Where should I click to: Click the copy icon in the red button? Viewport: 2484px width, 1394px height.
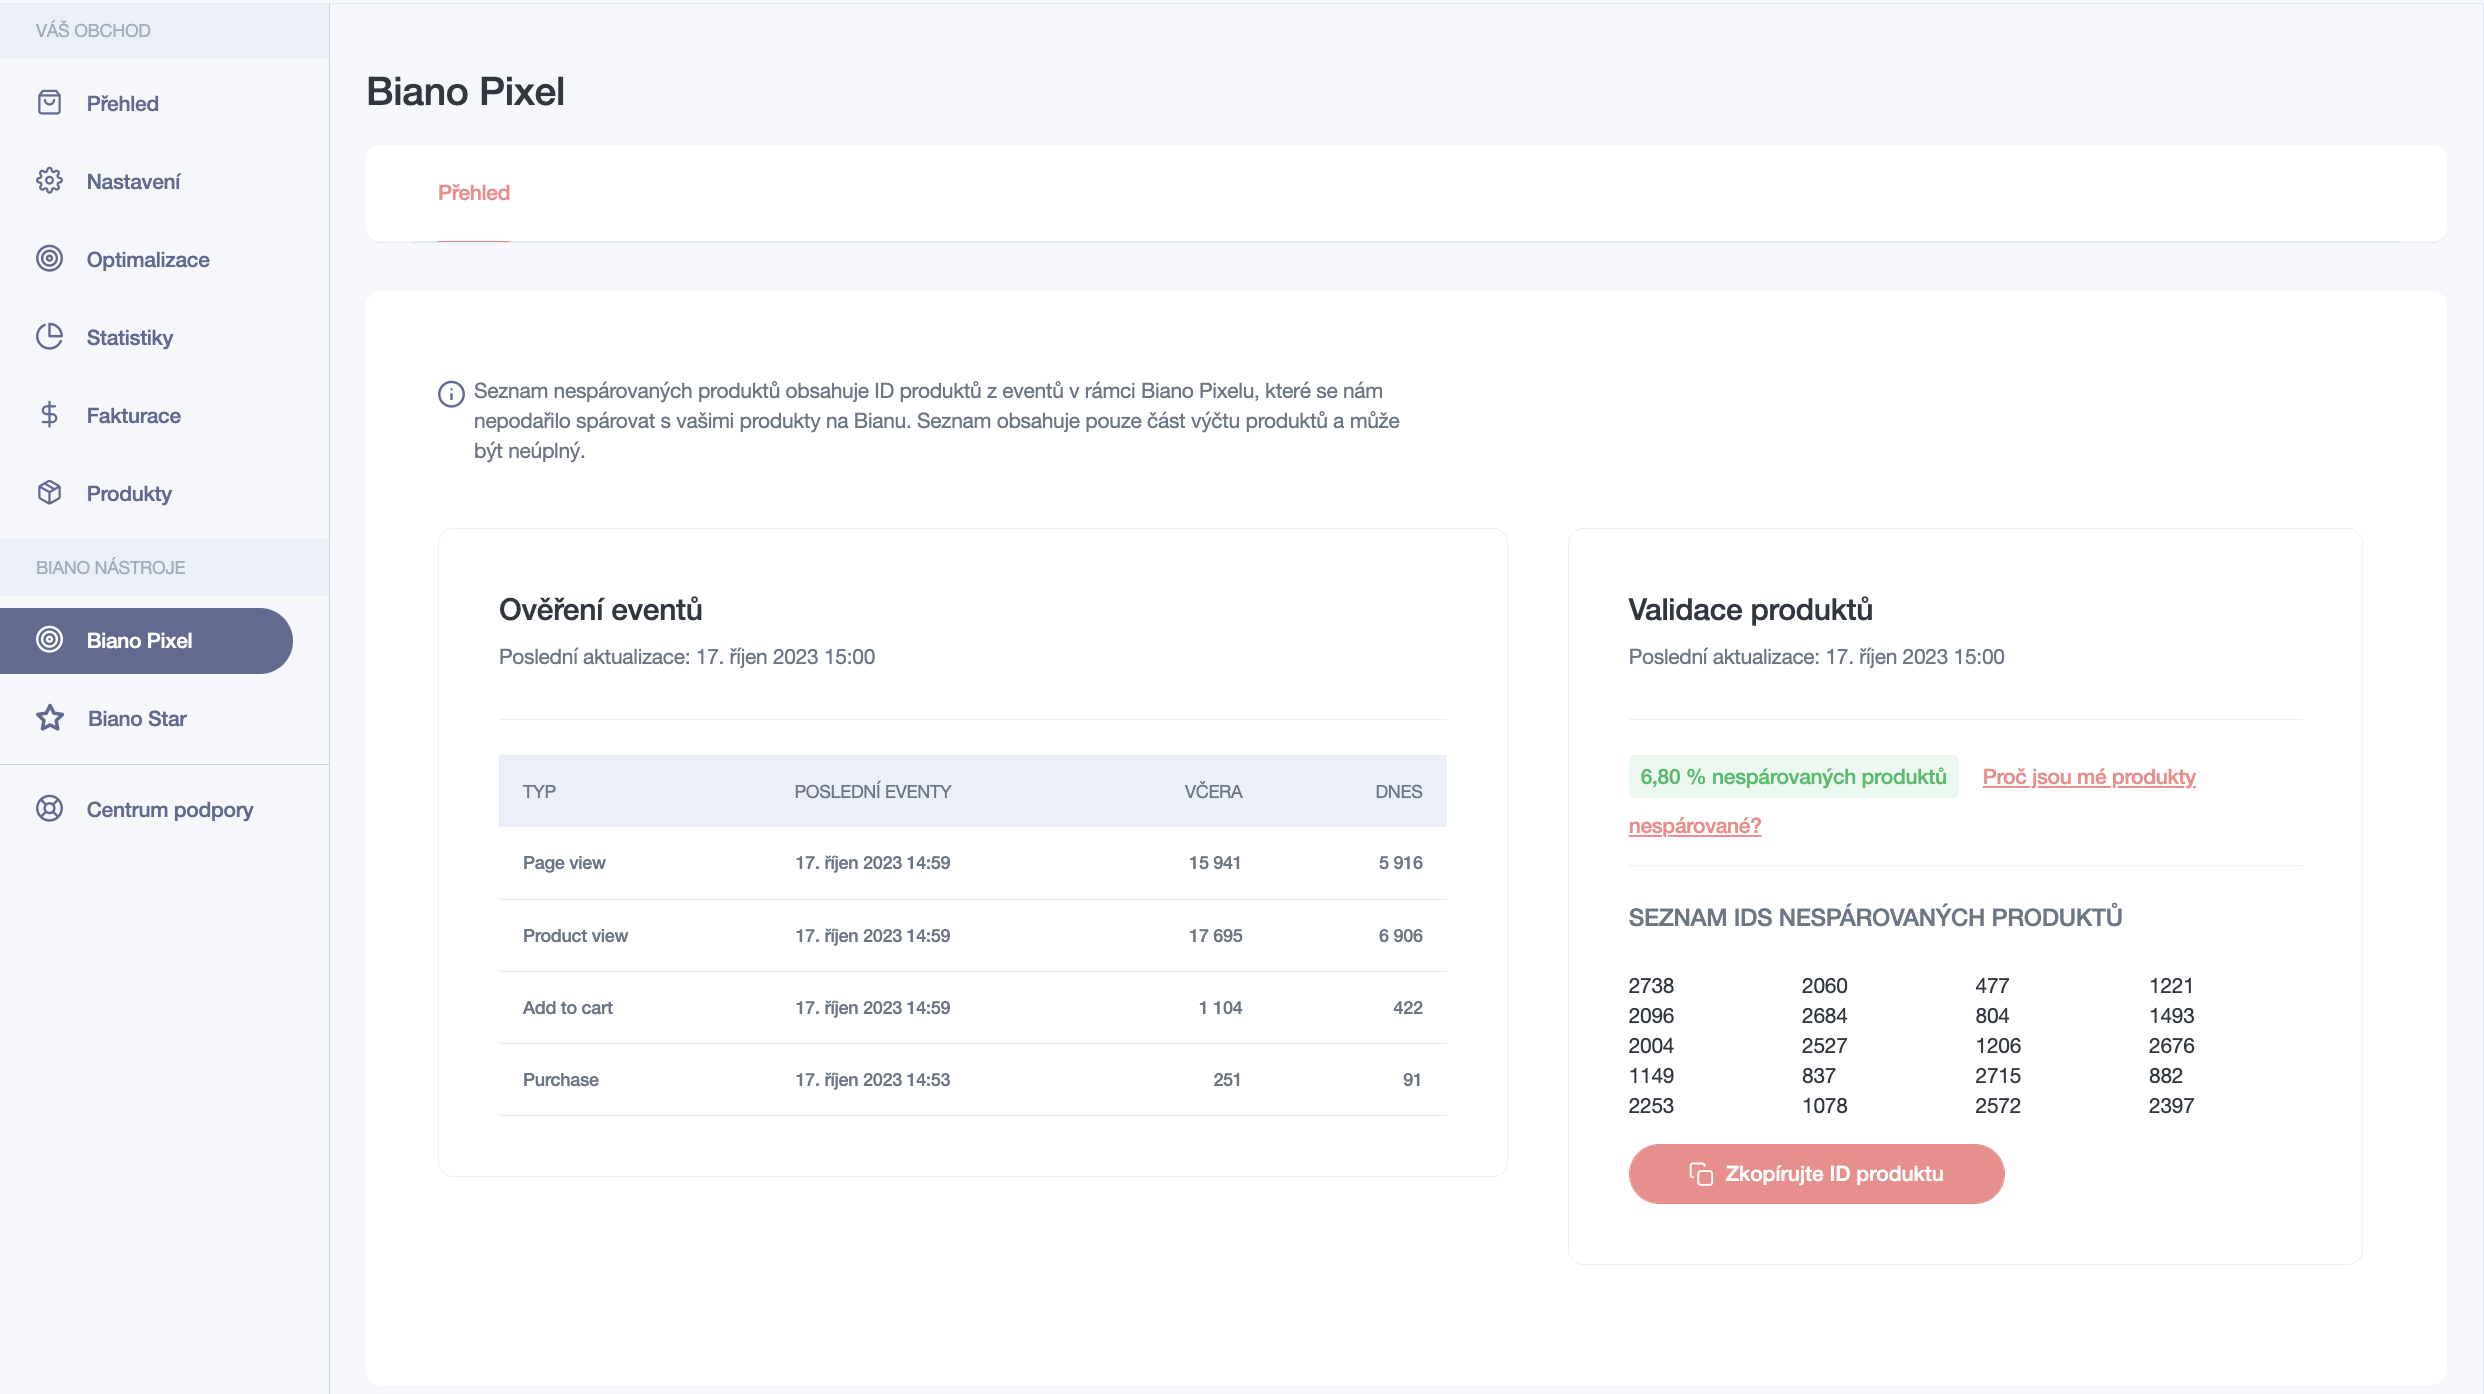pos(1701,1174)
